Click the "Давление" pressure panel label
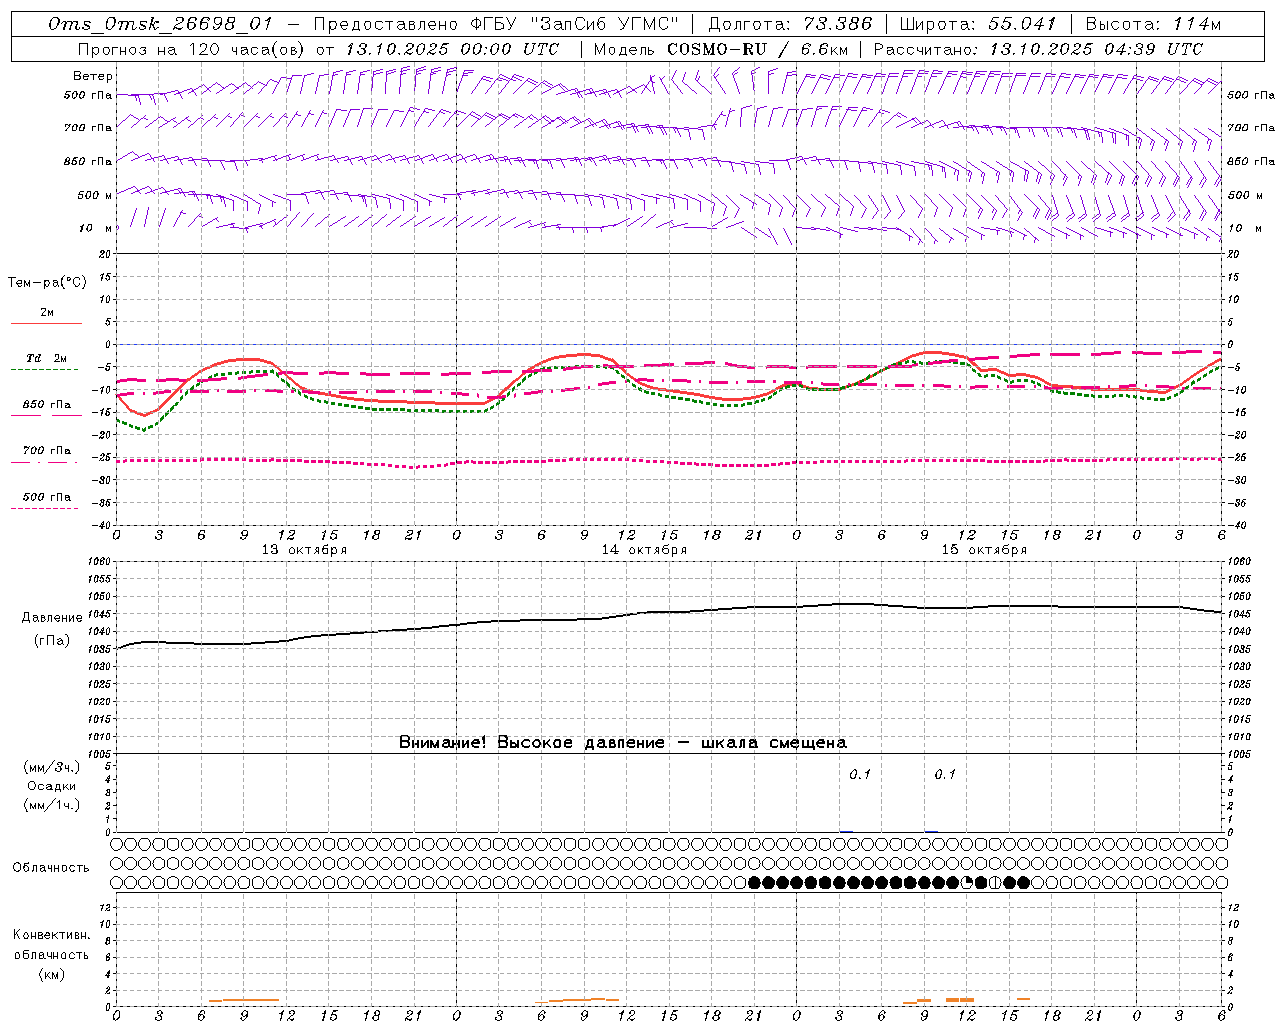Screen dimensions: 1280x1024 52,618
